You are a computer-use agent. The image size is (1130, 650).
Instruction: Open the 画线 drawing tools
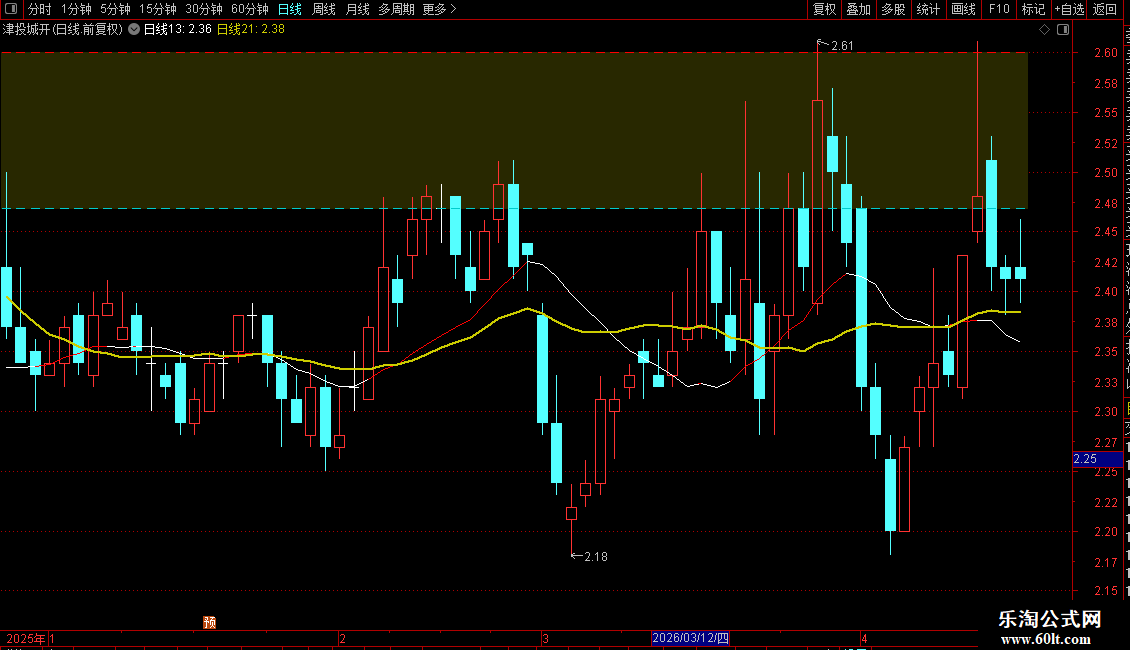coord(963,9)
